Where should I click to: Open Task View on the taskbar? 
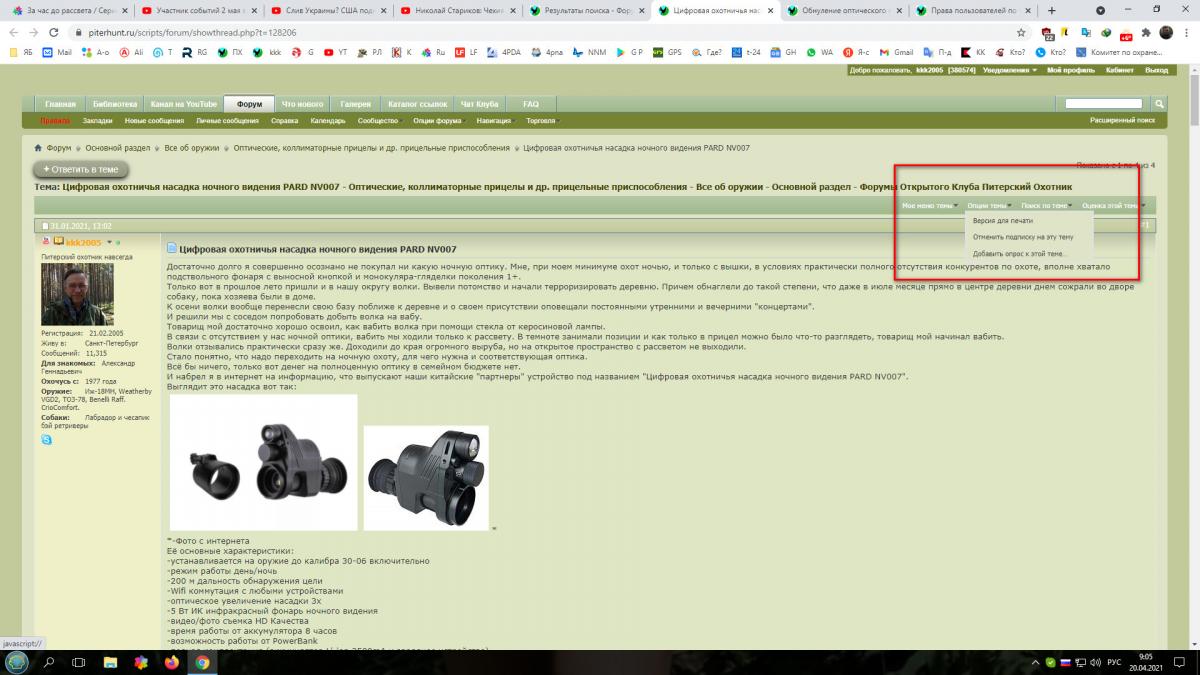click(79, 662)
